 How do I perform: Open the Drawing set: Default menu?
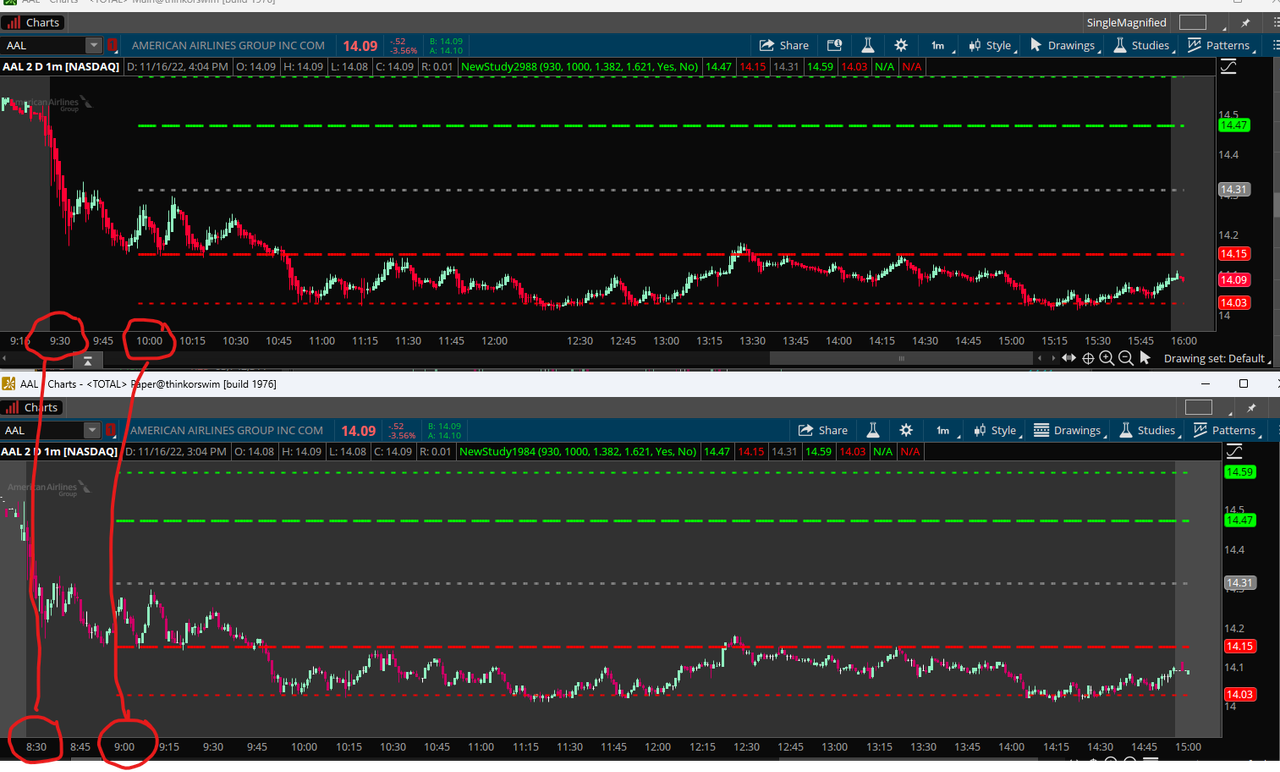1217,358
